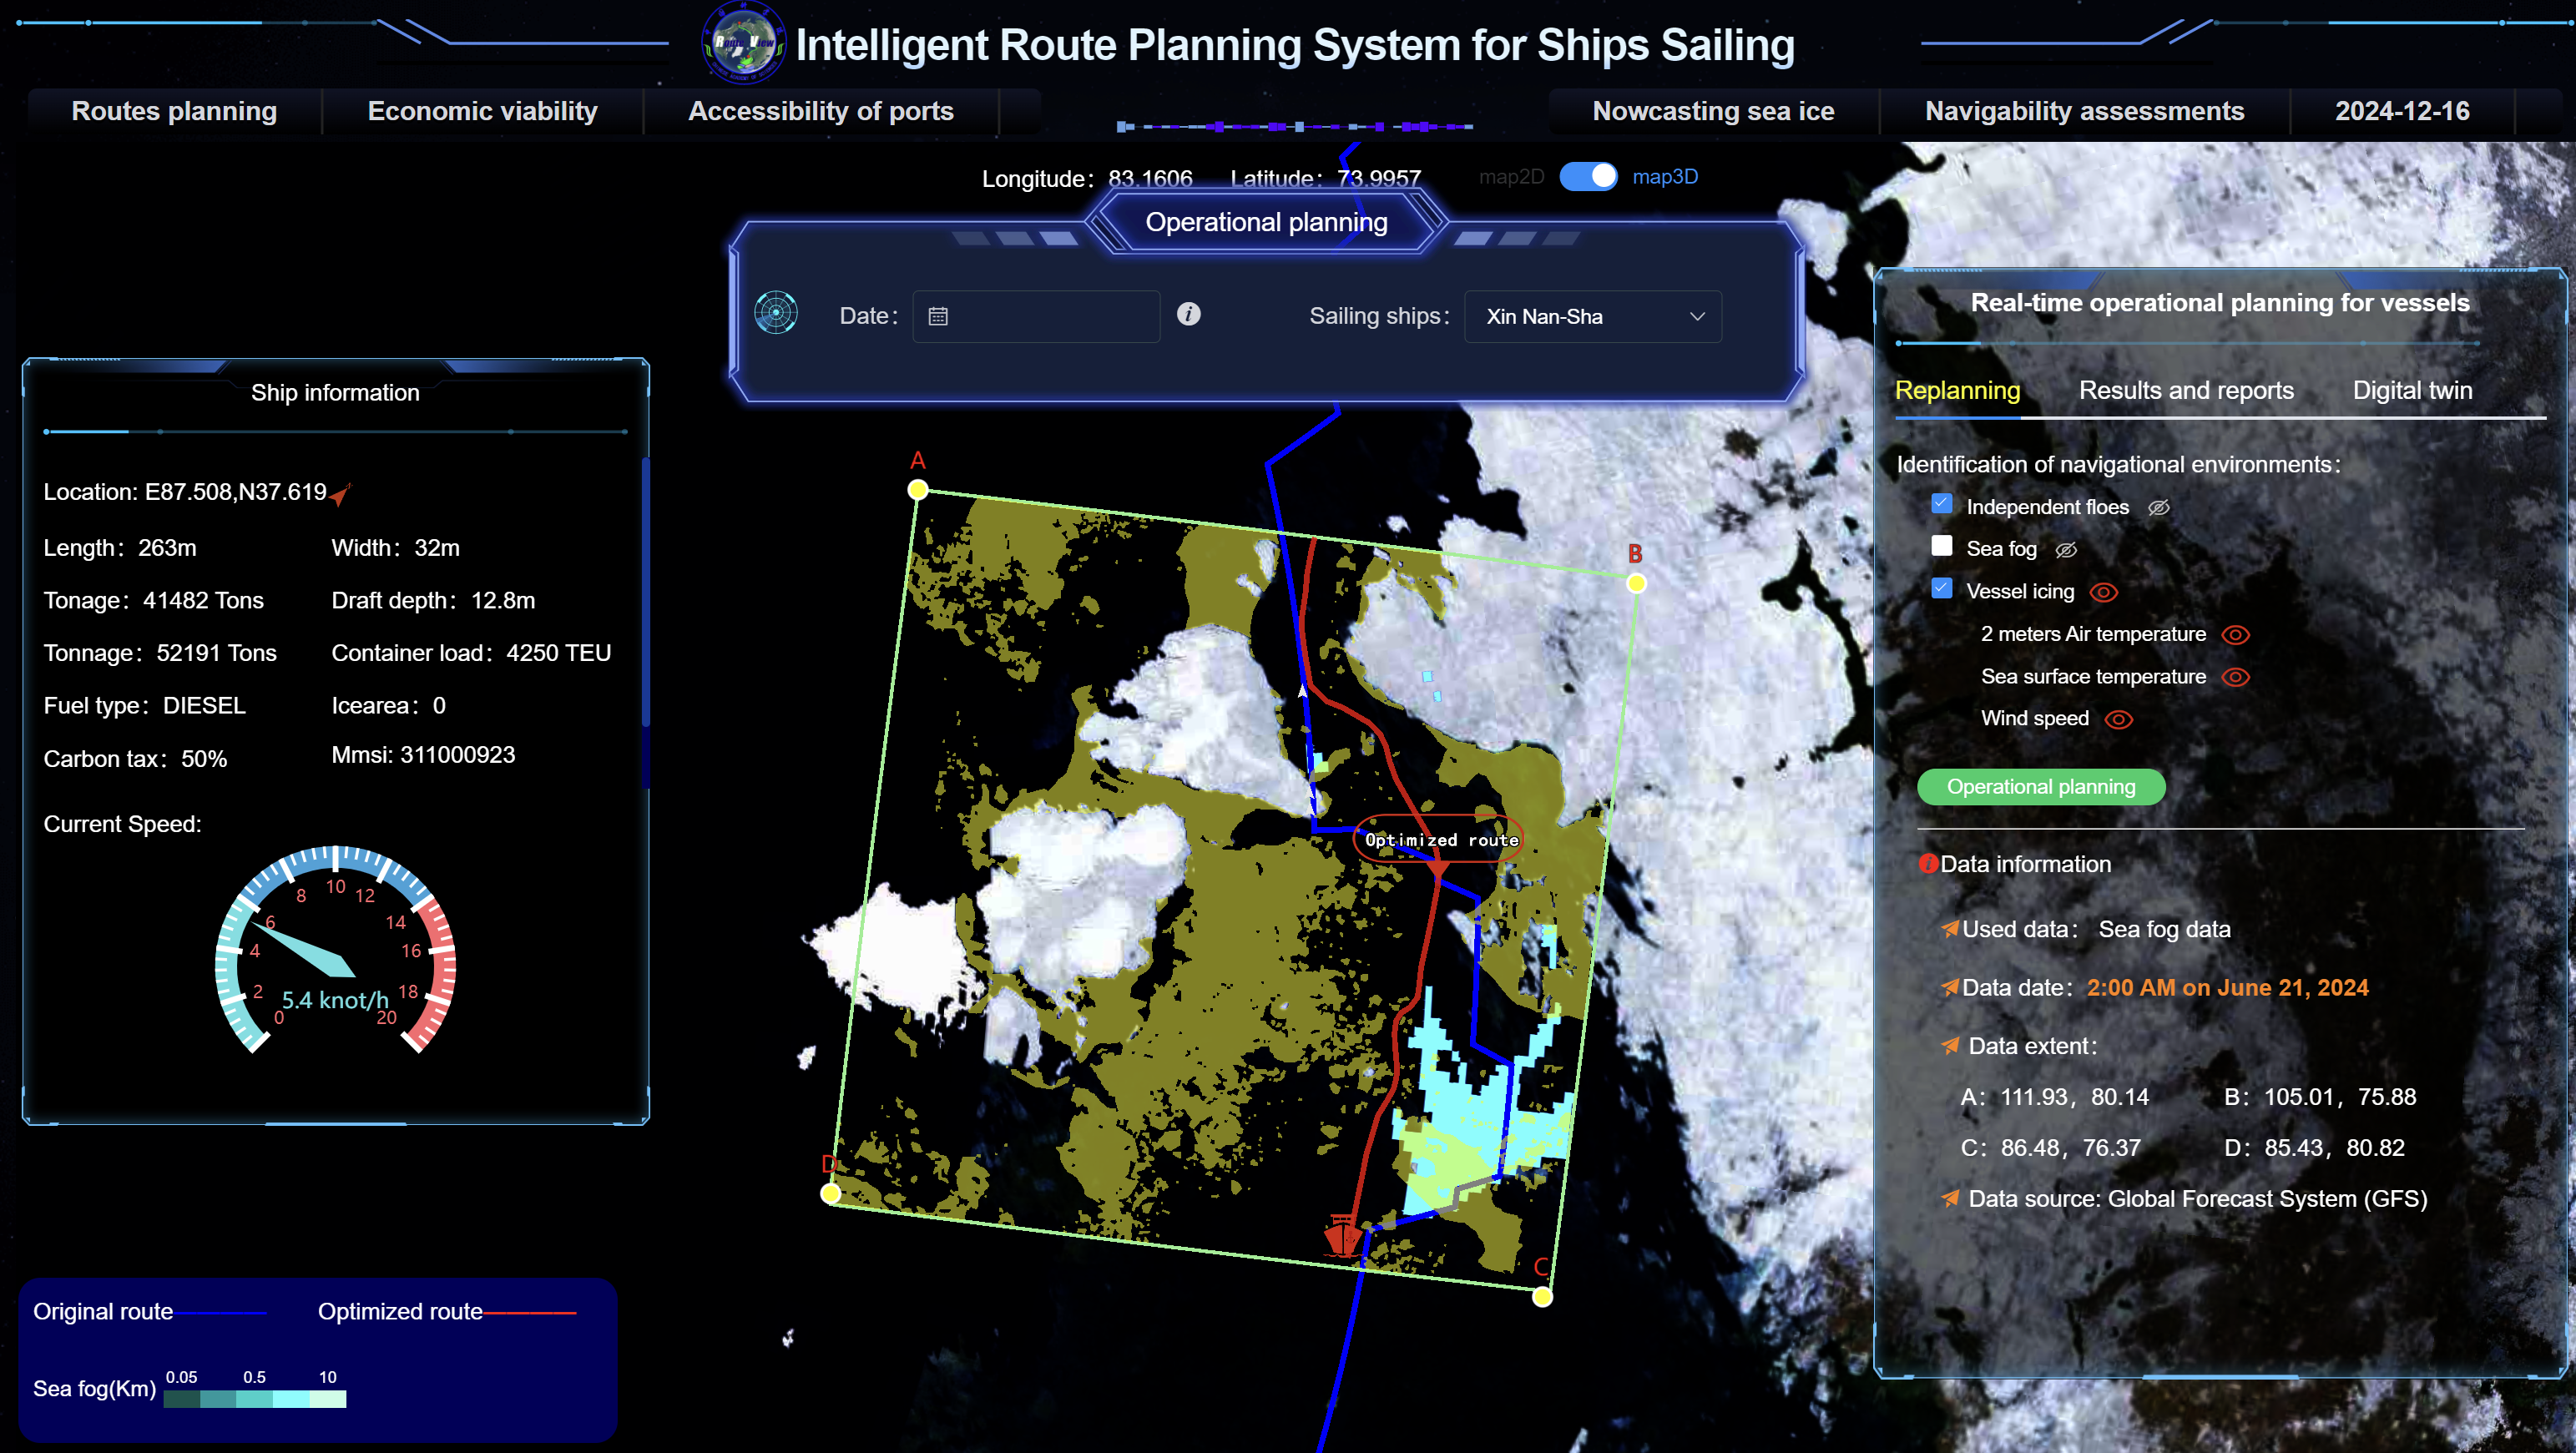Switch to Results and reports tab
The height and width of the screenshot is (1453, 2576).
[2186, 391]
